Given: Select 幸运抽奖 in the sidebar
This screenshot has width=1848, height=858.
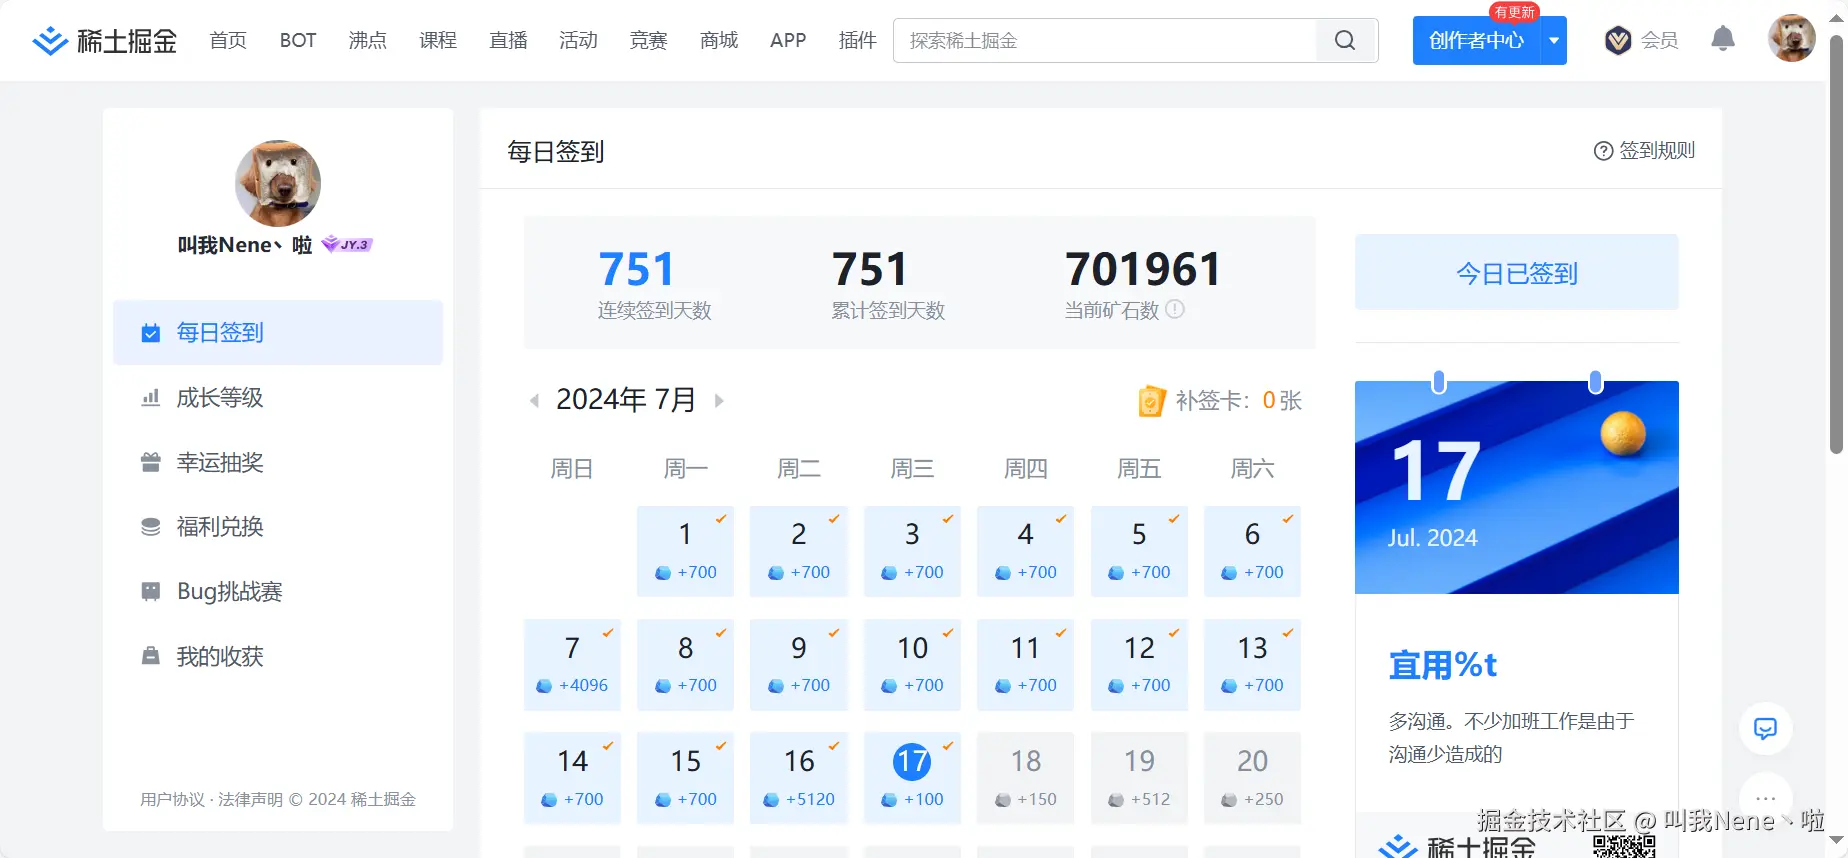Looking at the screenshot, I should coord(278,463).
